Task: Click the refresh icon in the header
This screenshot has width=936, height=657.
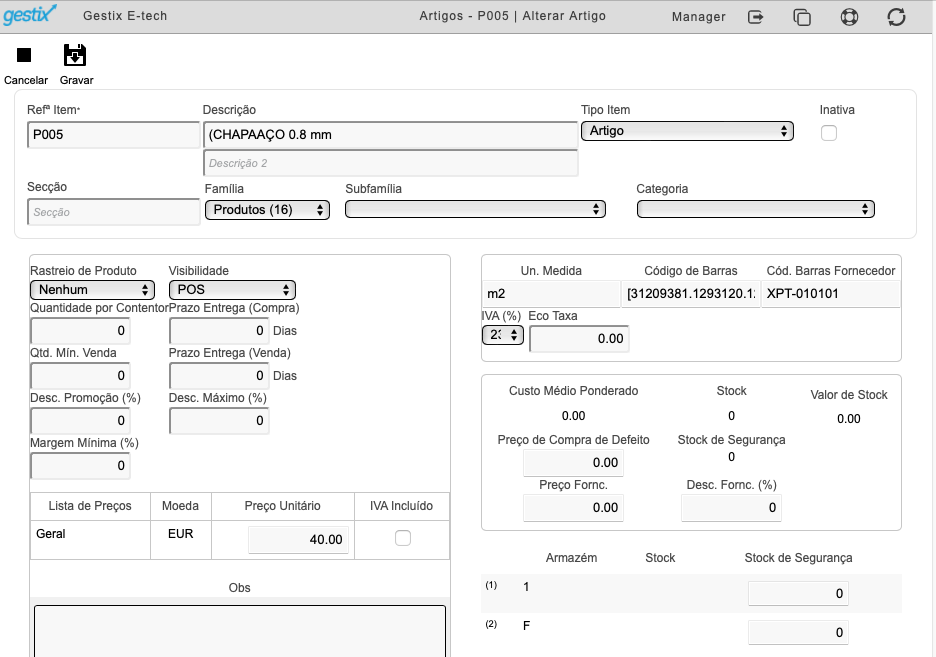Action: point(896,17)
